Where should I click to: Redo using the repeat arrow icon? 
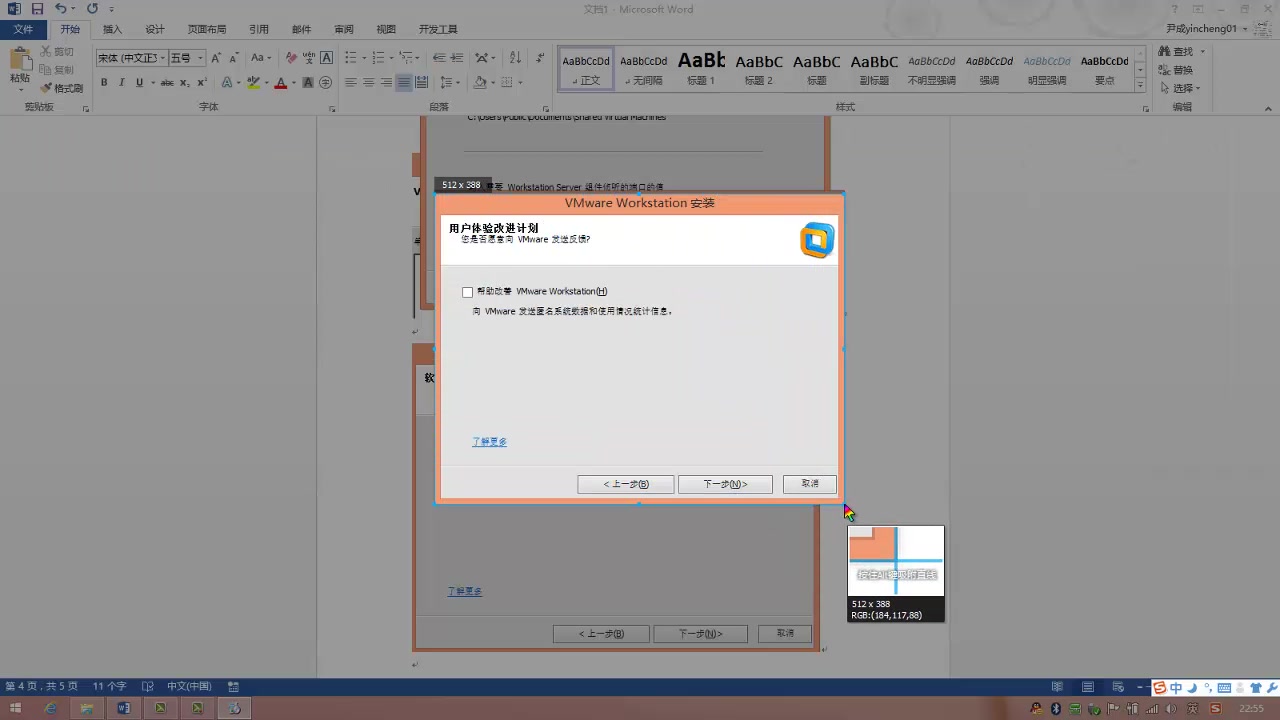[x=92, y=9]
